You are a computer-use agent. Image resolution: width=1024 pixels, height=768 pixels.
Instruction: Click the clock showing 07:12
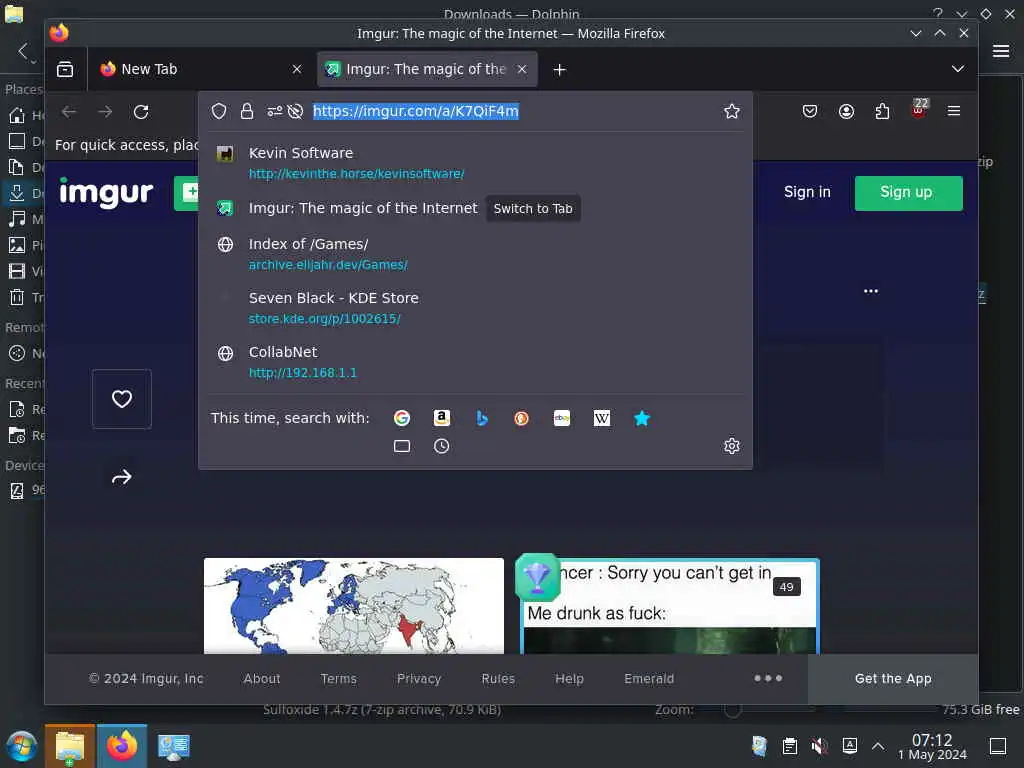tap(932, 746)
